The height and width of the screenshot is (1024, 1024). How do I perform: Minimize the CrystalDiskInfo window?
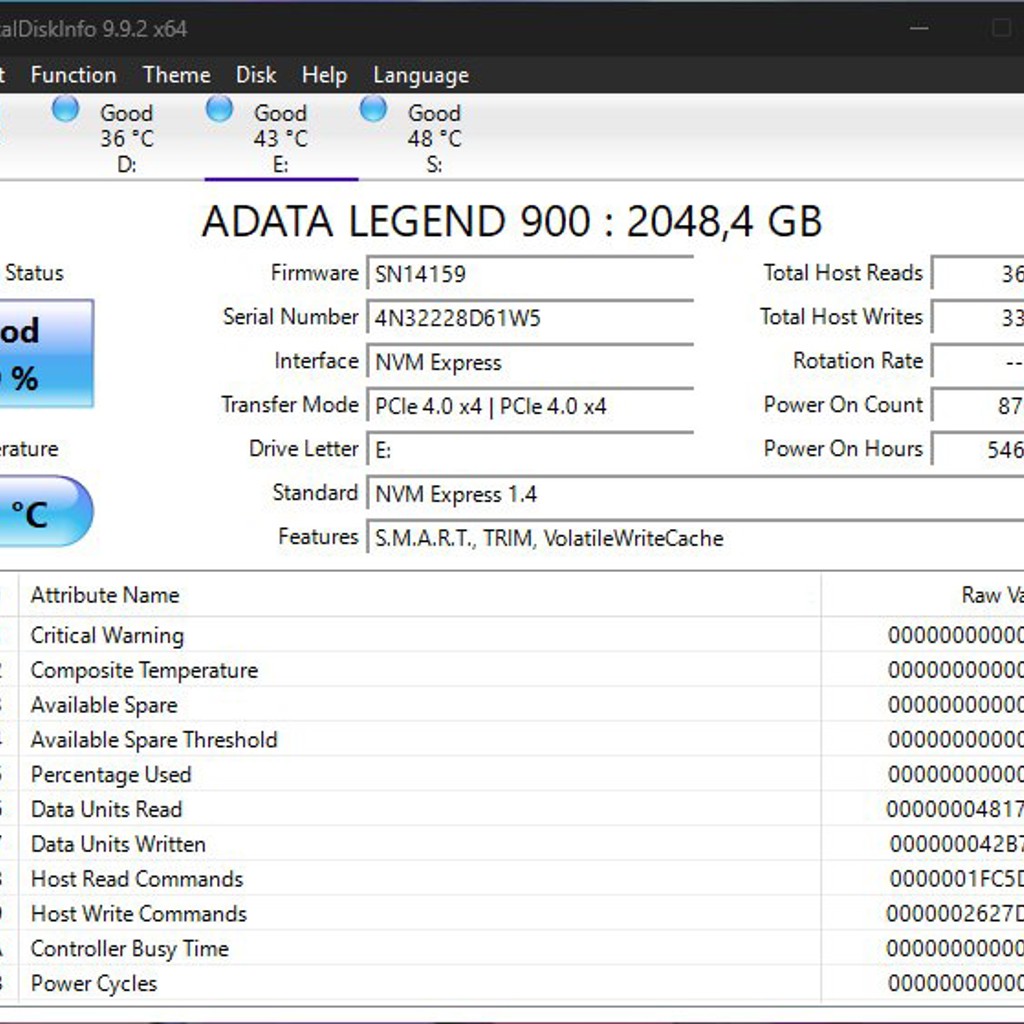click(x=919, y=28)
